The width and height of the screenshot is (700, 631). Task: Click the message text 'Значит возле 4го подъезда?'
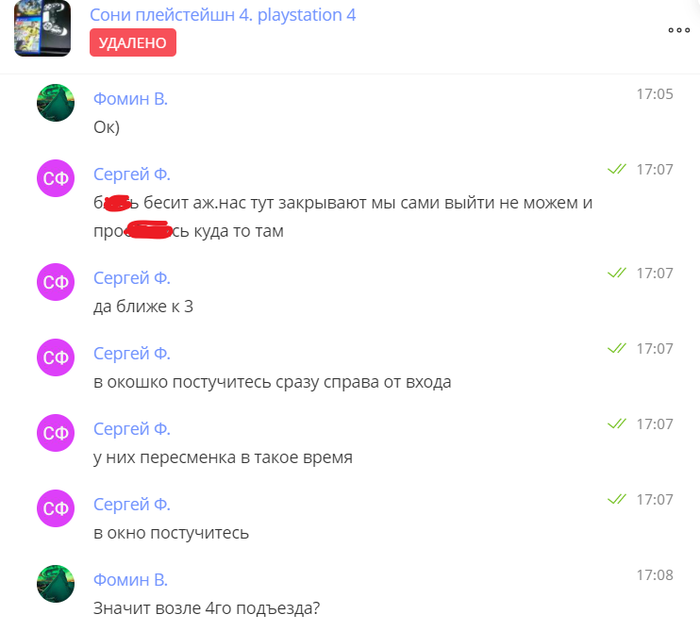click(207, 609)
